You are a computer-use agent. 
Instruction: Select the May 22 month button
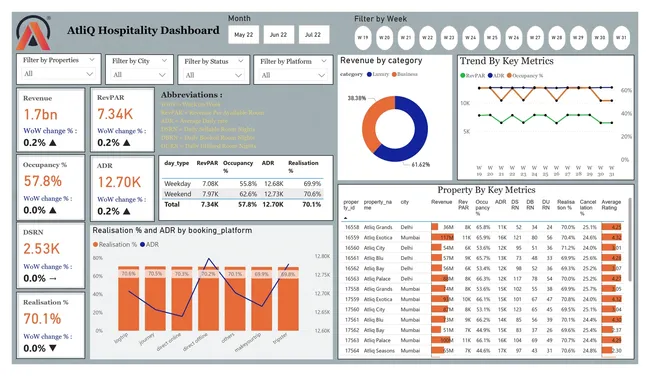(x=243, y=34)
